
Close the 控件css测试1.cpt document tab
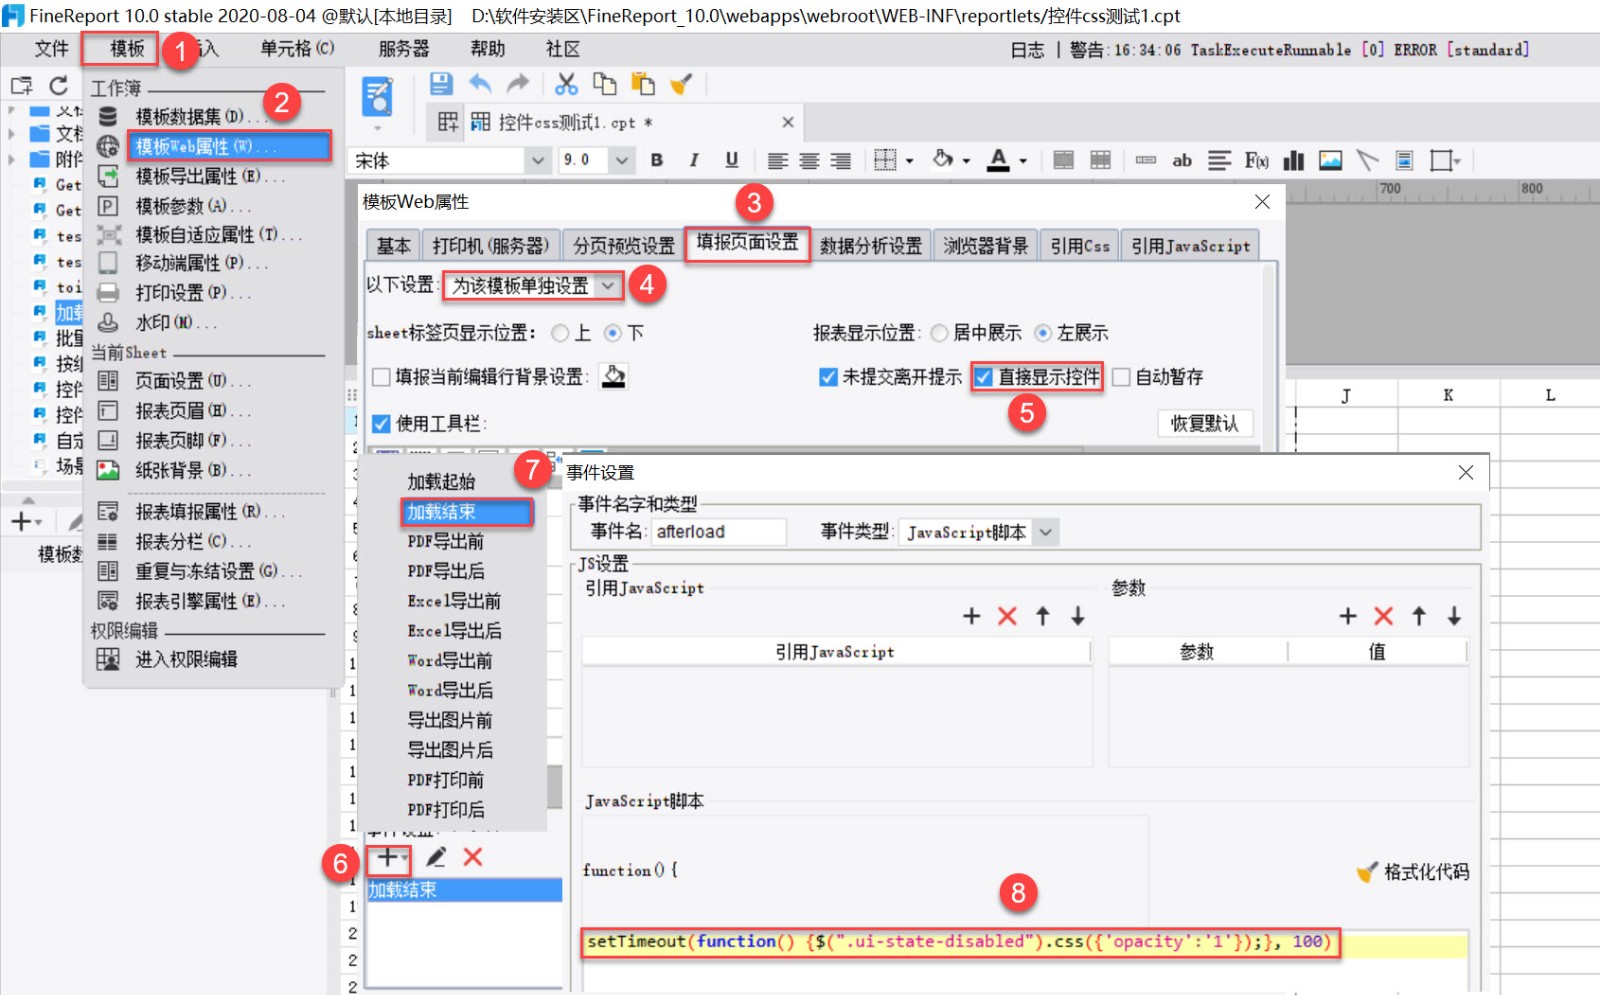(x=788, y=122)
